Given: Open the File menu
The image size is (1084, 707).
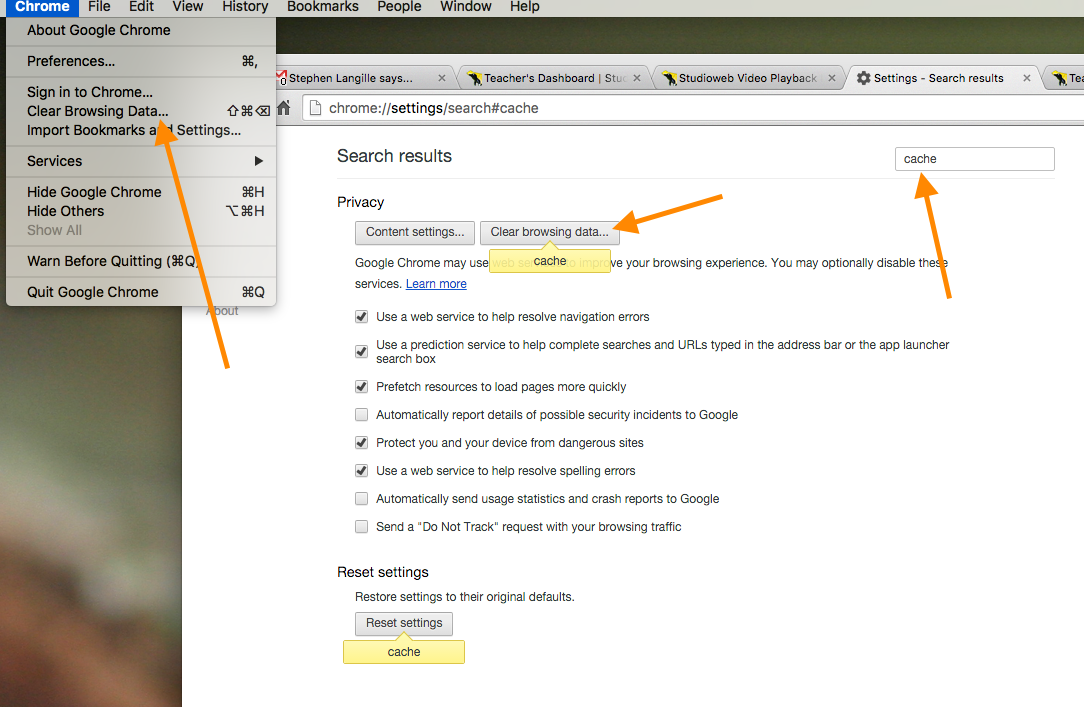Looking at the screenshot, I should tap(99, 7).
